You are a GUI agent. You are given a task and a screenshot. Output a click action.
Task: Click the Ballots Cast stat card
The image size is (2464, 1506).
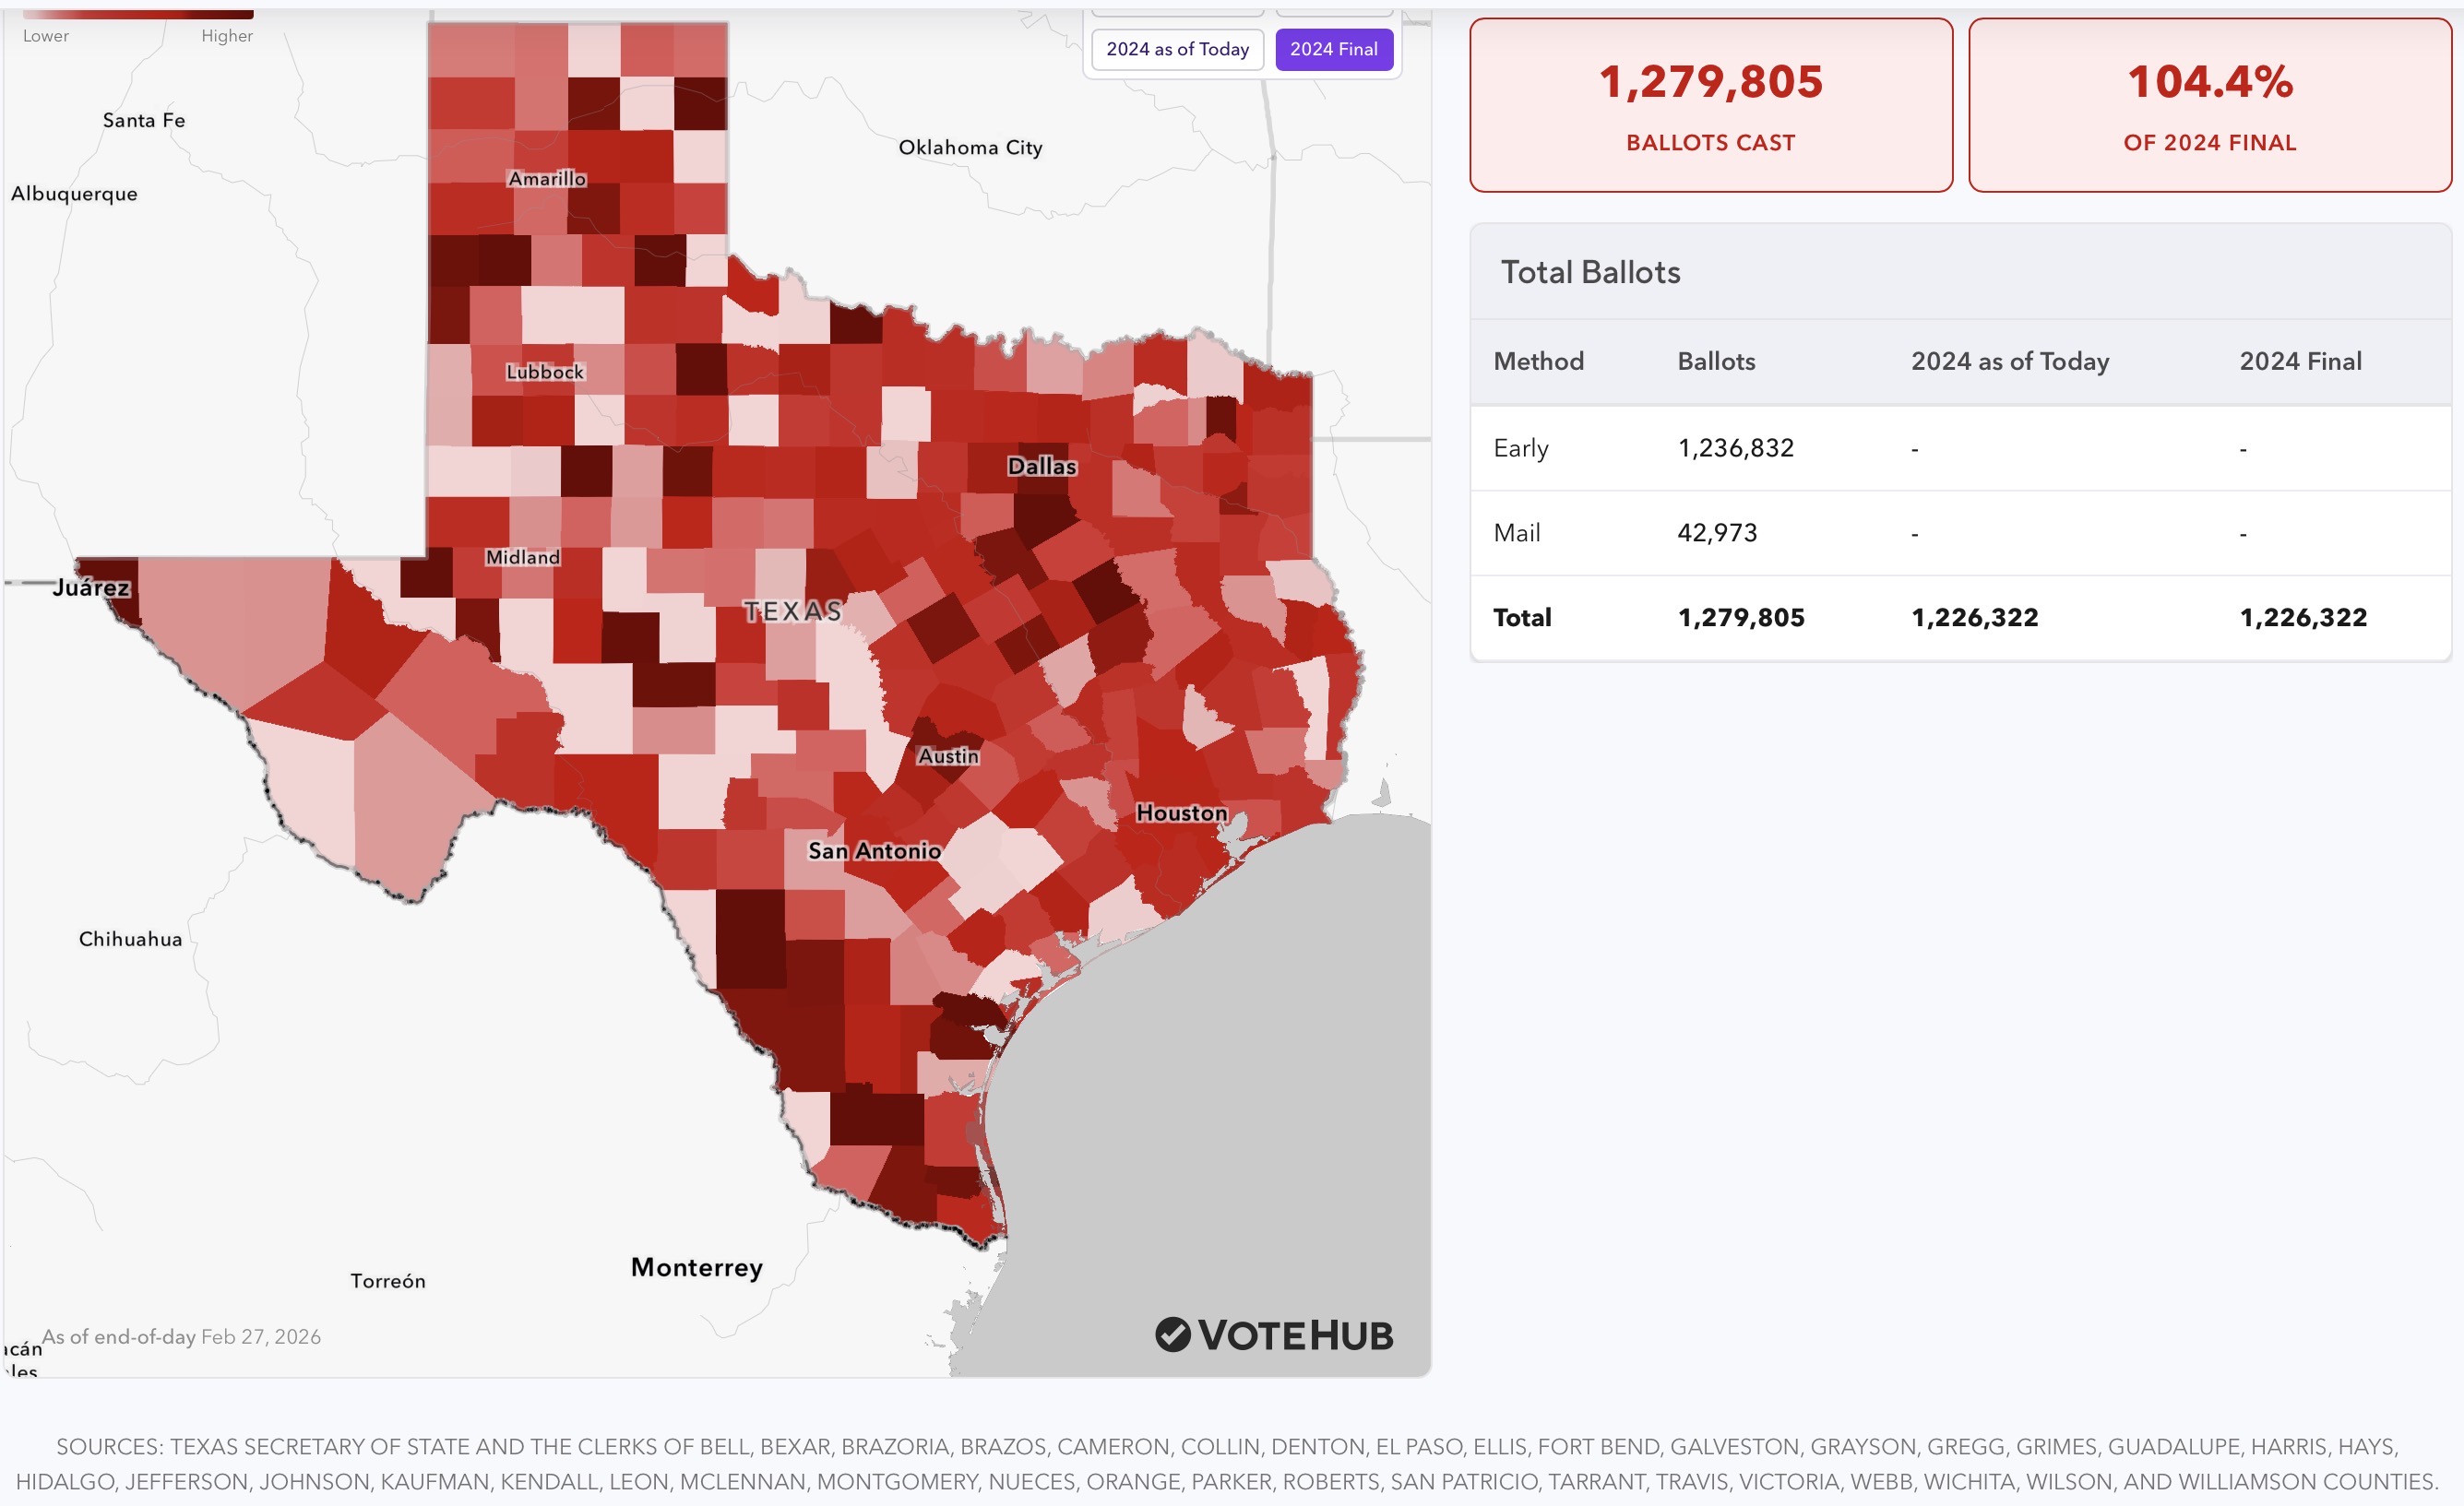coord(1710,105)
